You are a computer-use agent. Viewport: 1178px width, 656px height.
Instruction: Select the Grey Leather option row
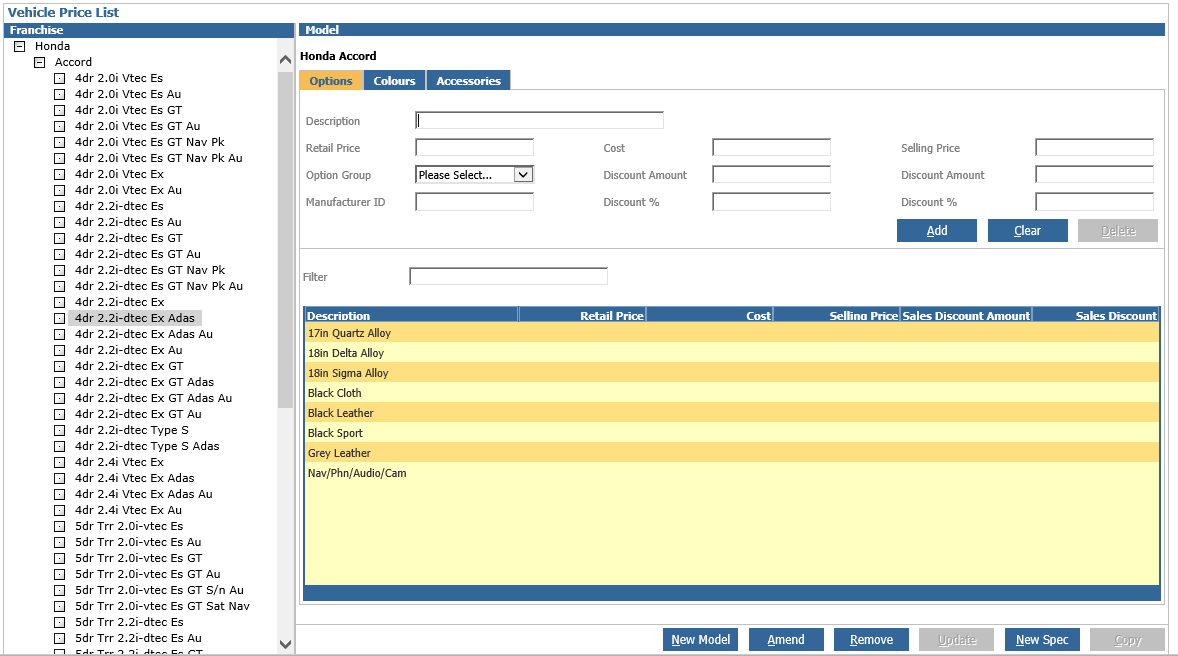click(732, 453)
